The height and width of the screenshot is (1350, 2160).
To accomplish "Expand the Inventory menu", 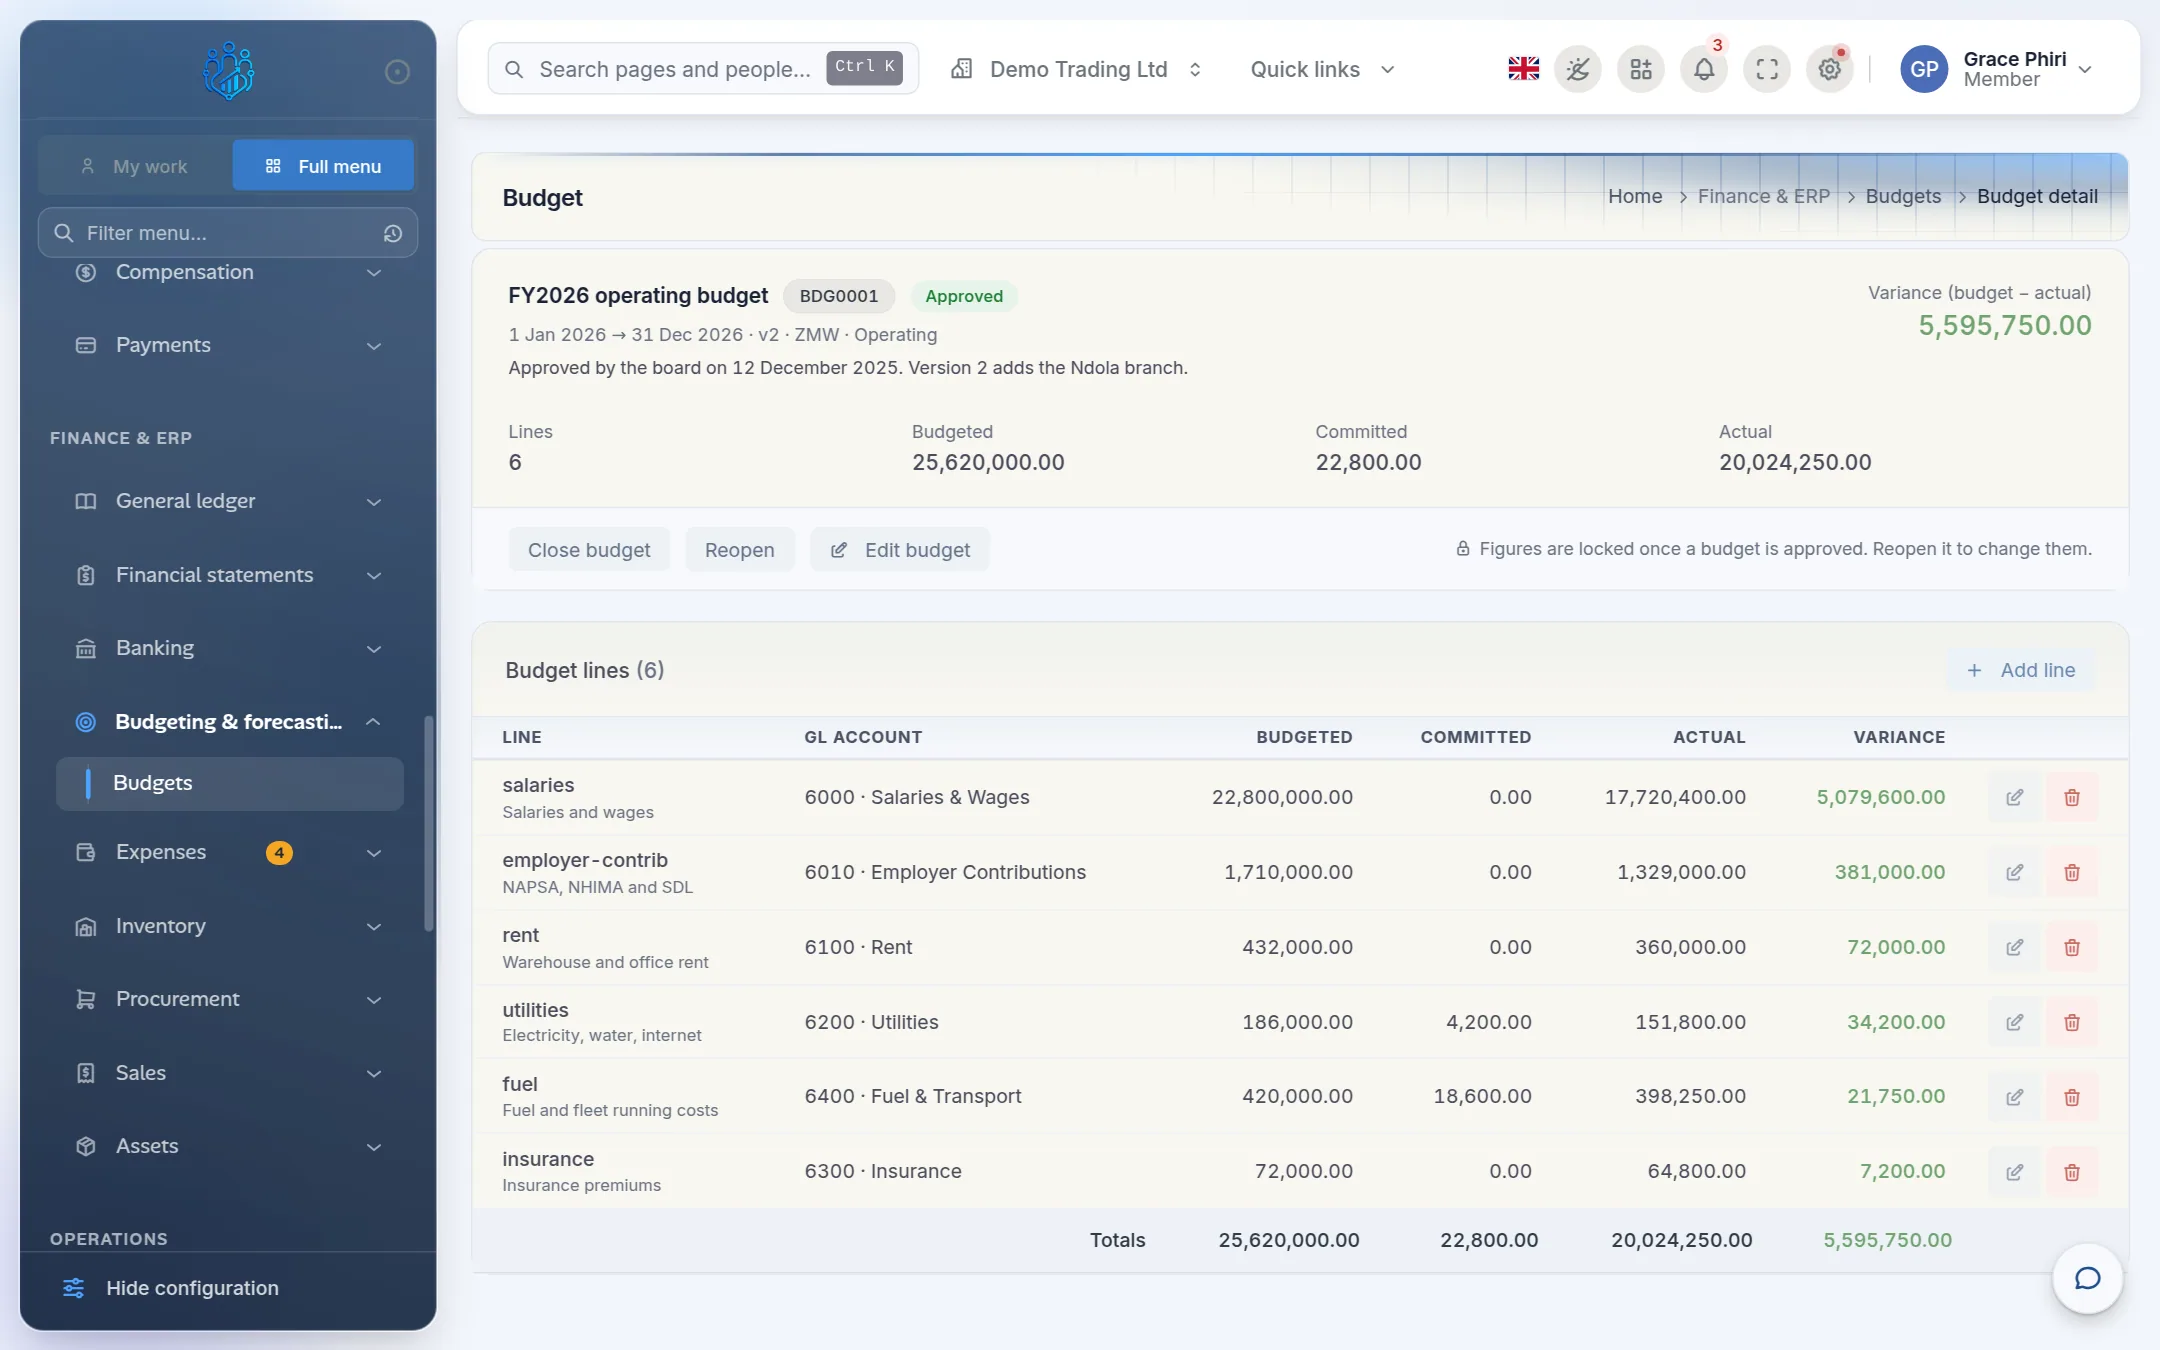I will (228, 926).
